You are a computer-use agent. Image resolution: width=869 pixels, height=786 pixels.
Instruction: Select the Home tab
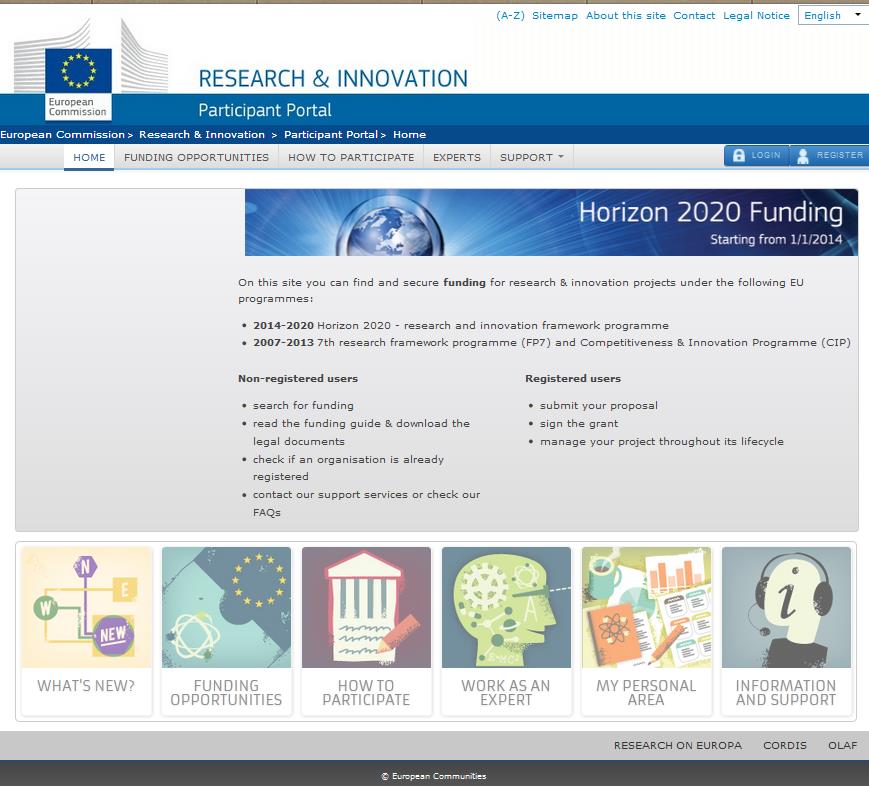89,157
